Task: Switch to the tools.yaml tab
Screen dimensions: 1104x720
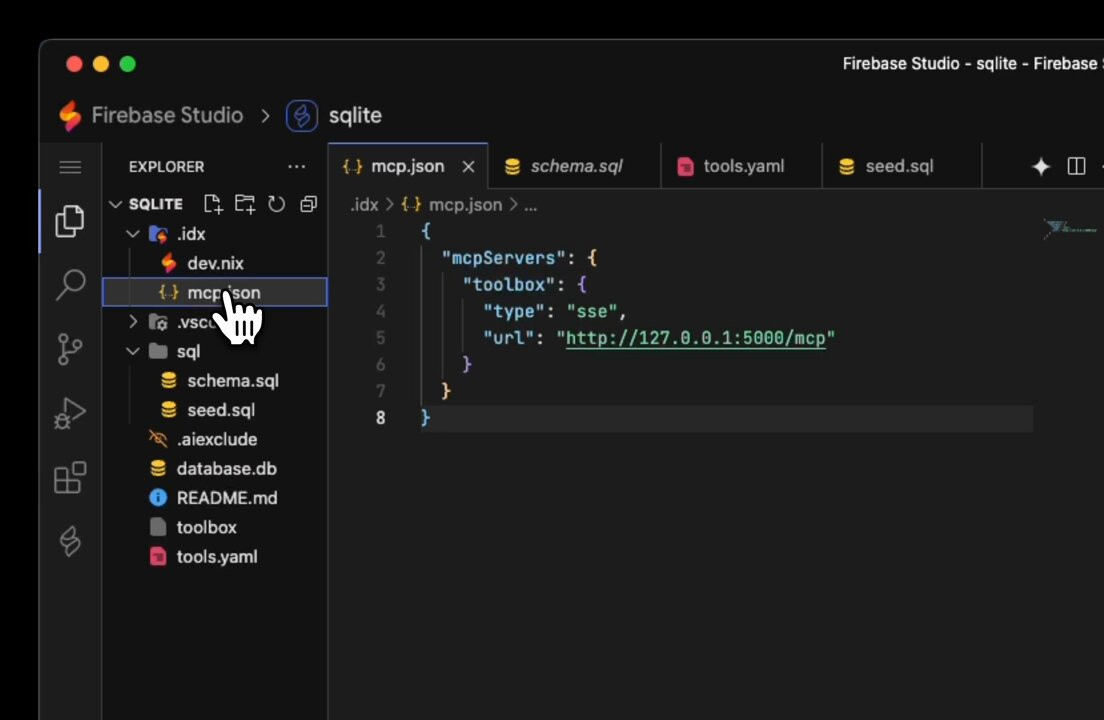Action: pos(741,166)
